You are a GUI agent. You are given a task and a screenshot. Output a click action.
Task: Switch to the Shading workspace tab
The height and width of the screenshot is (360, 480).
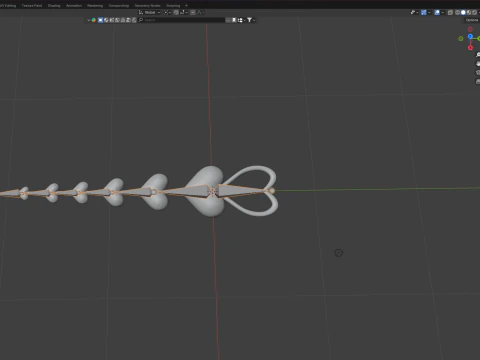[x=54, y=6]
